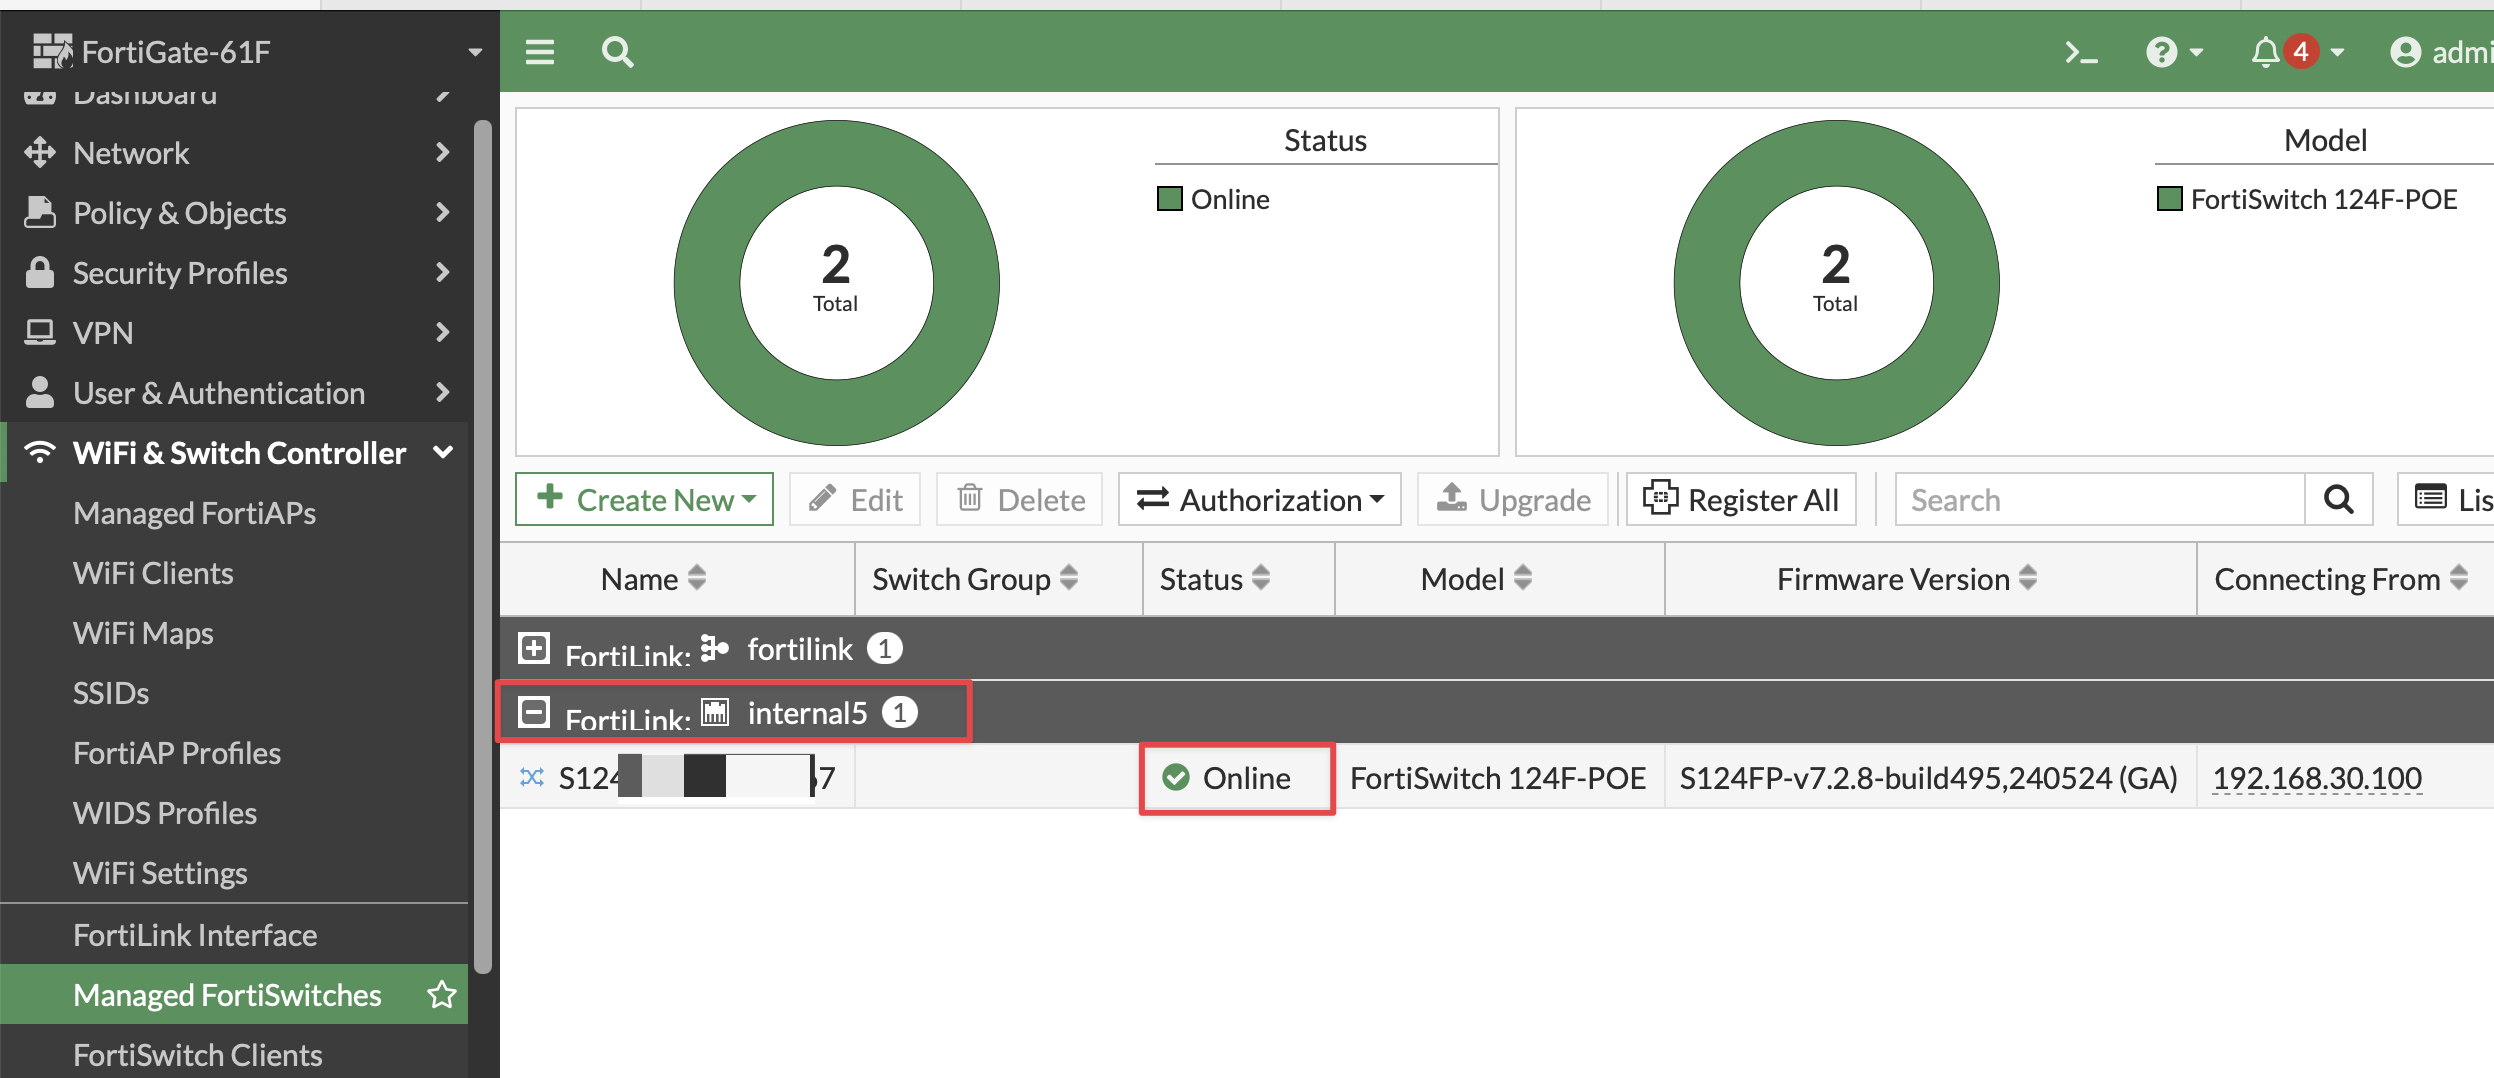Image resolution: width=2494 pixels, height=1078 pixels.
Task: Click the VPN laptop icon
Action: tap(40, 332)
